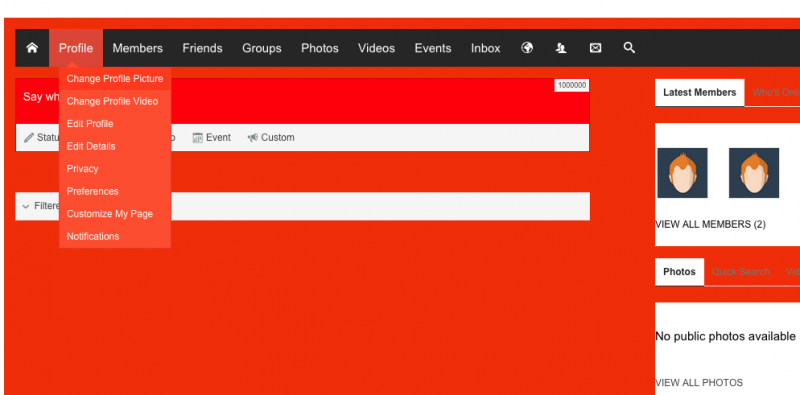
Task: Open the globe notifications icon
Action: tap(527, 48)
